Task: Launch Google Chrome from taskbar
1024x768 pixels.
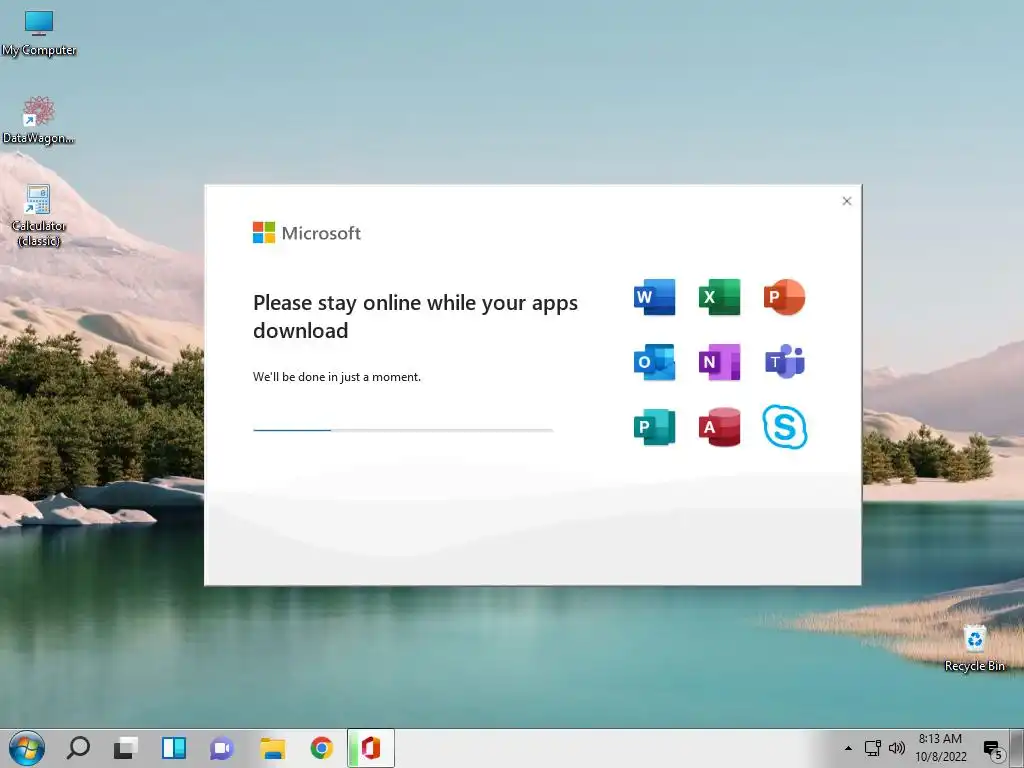Action: [321, 748]
